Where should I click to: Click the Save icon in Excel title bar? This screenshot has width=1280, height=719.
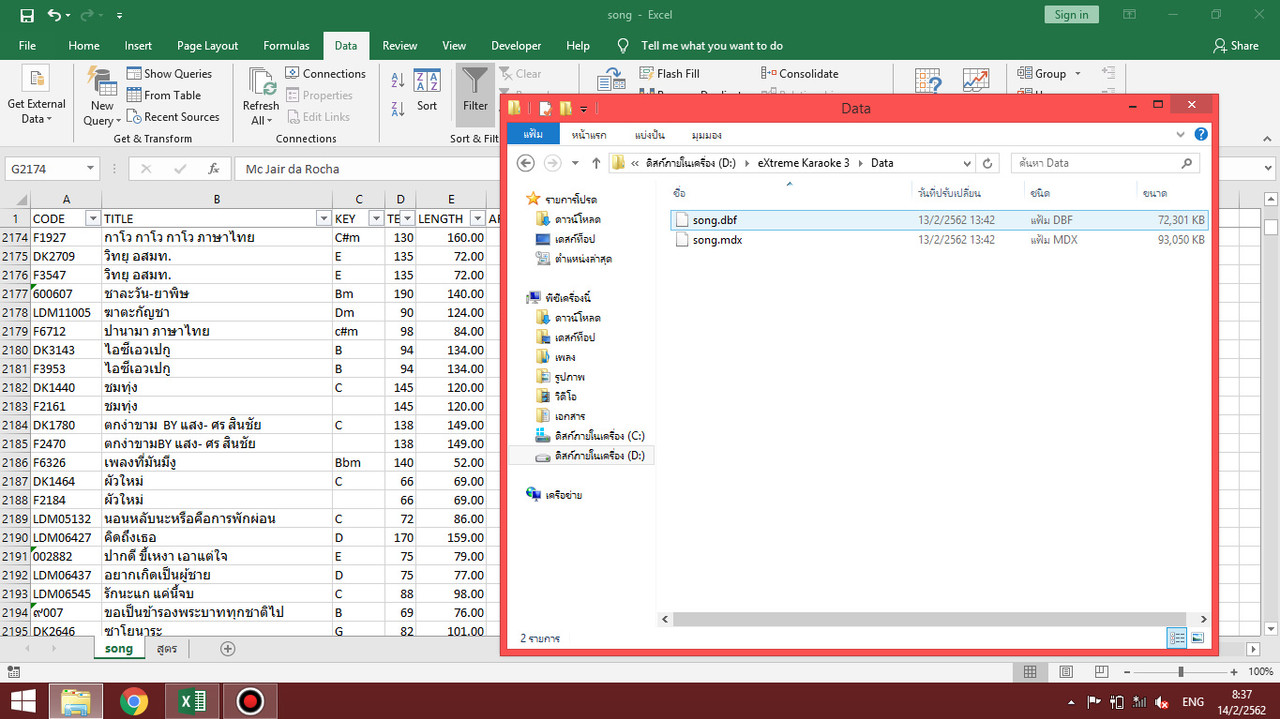pos(26,15)
